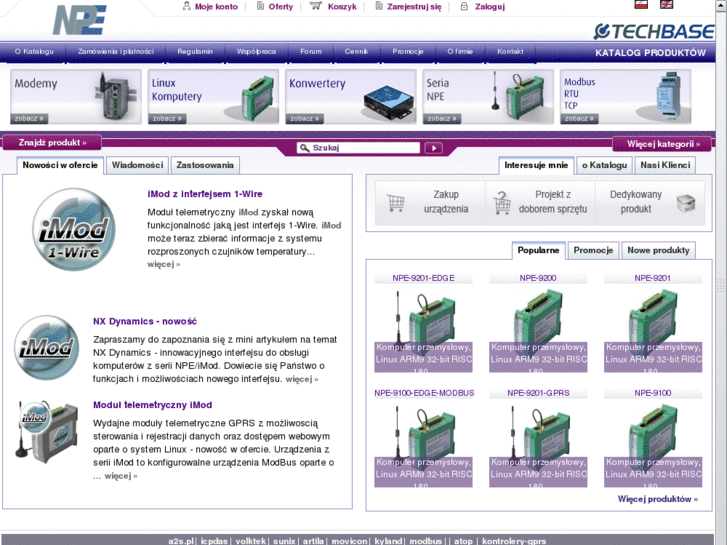The width and height of the screenshot is (727, 545).
Task: Switch to Nowości w ofercie tab
Action: (60, 165)
